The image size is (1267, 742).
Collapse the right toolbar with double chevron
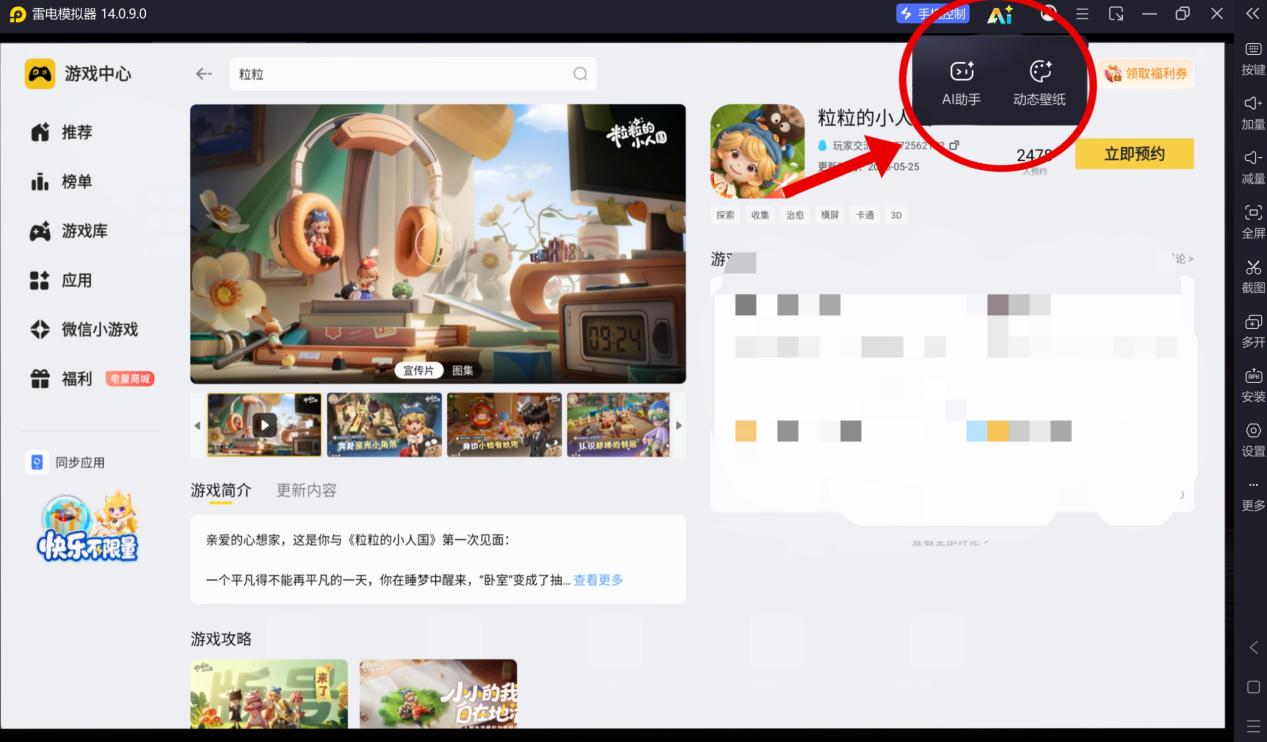point(1252,14)
